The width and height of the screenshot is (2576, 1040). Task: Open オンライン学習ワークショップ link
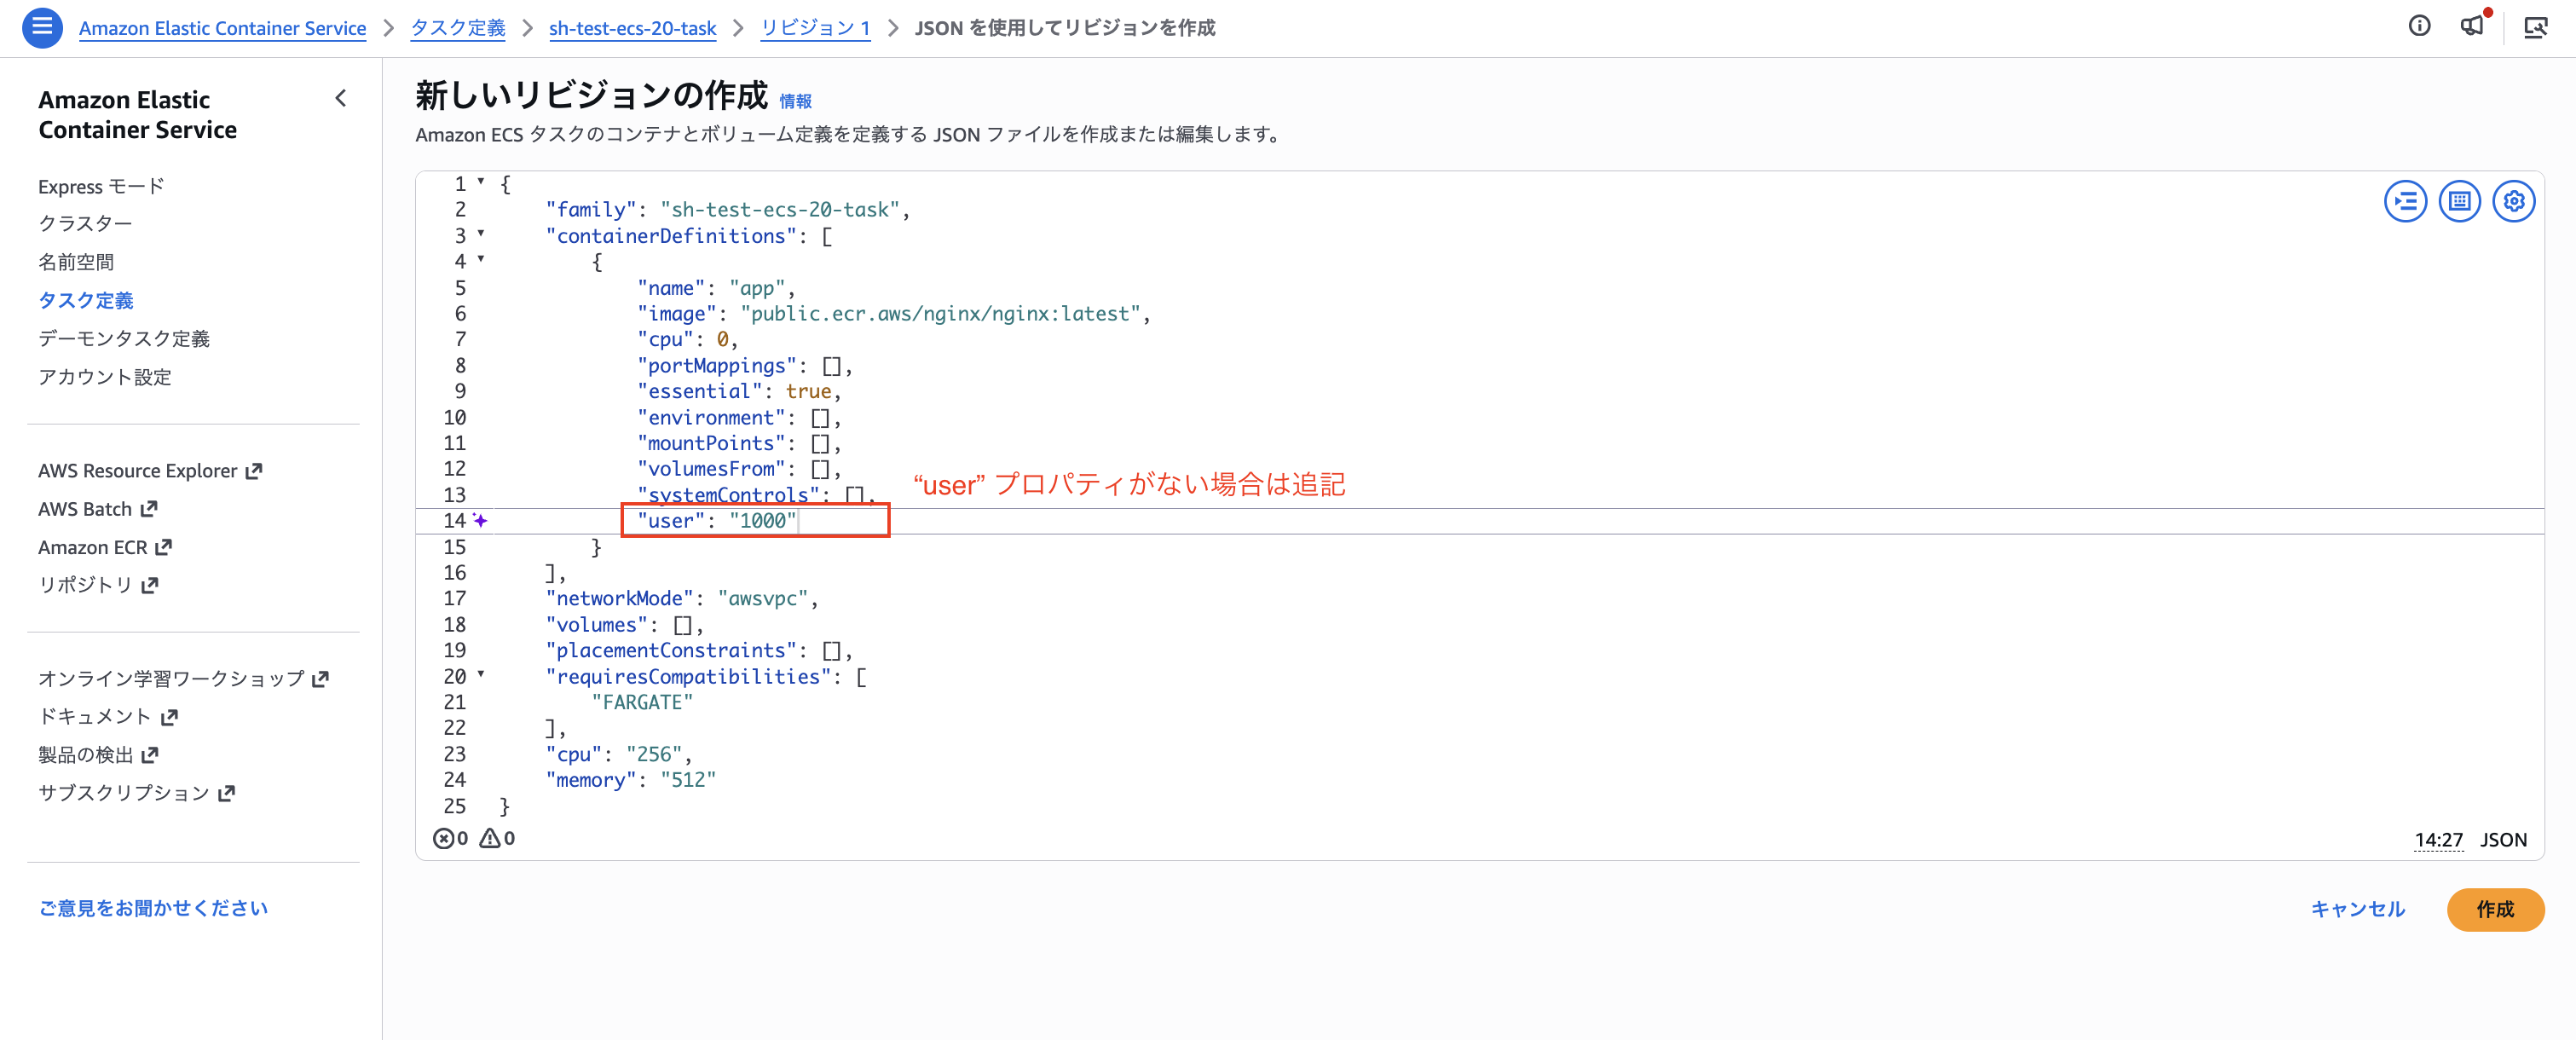tap(171, 679)
